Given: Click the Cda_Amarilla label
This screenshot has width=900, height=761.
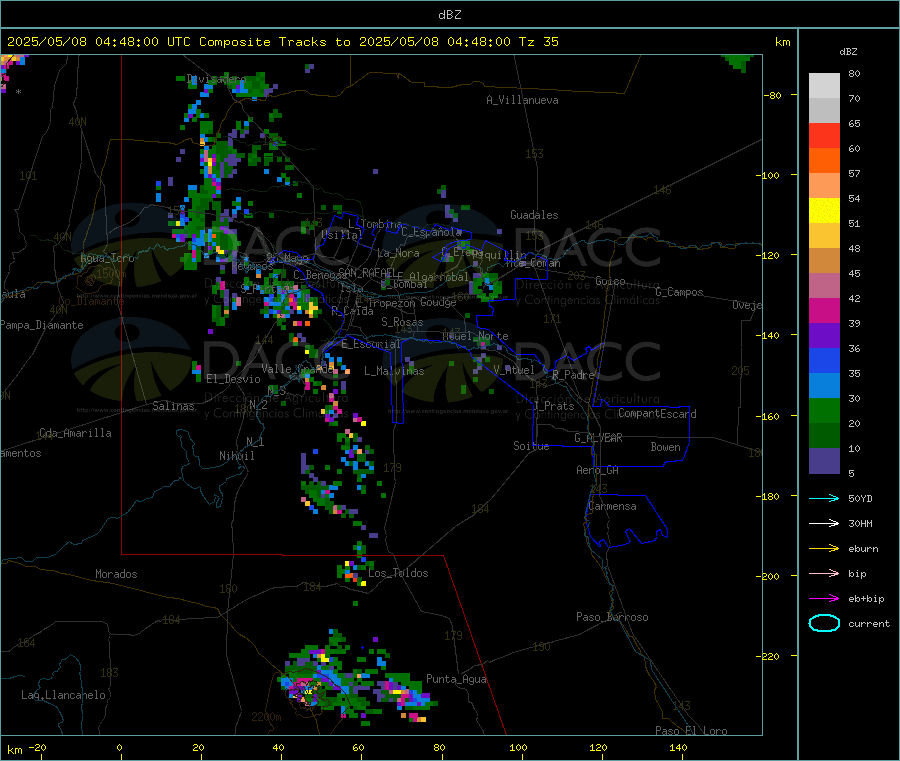Looking at the screenshot, I should pos(75,433).
